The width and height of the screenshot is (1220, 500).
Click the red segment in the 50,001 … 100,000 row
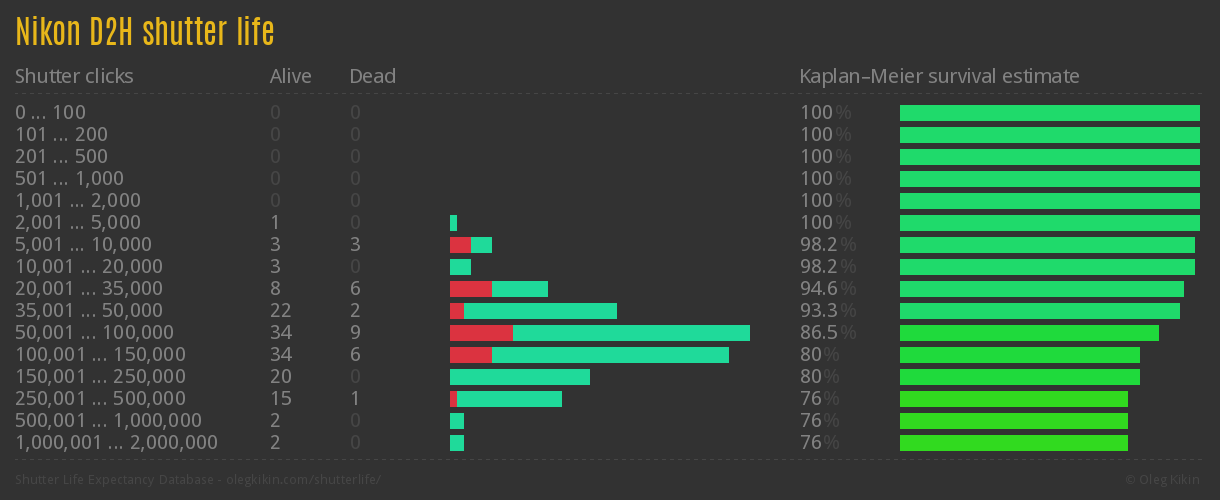[481, 333]
